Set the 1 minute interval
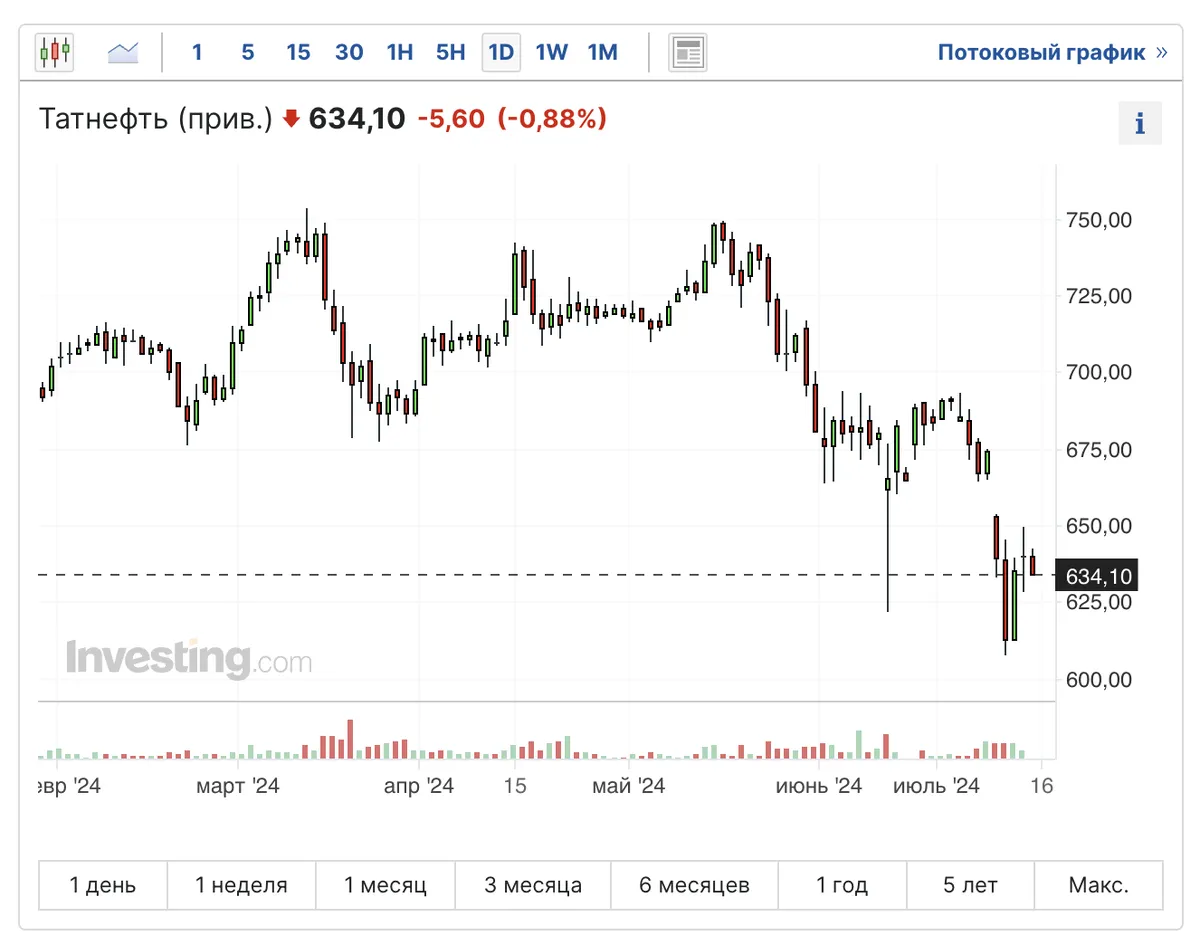Screen dimensions: 1200x945 coord(197,52)
